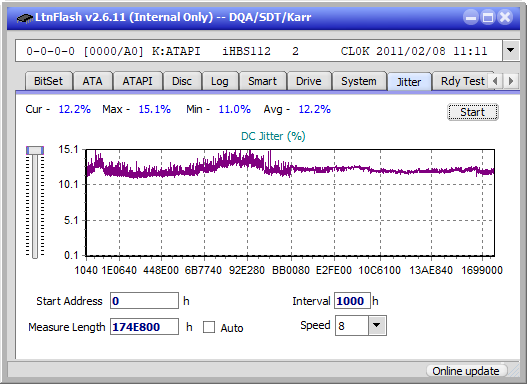The width and height of the screenshot is (527, 384).
Task: Click the Online update button
Action: click(465, 371)
